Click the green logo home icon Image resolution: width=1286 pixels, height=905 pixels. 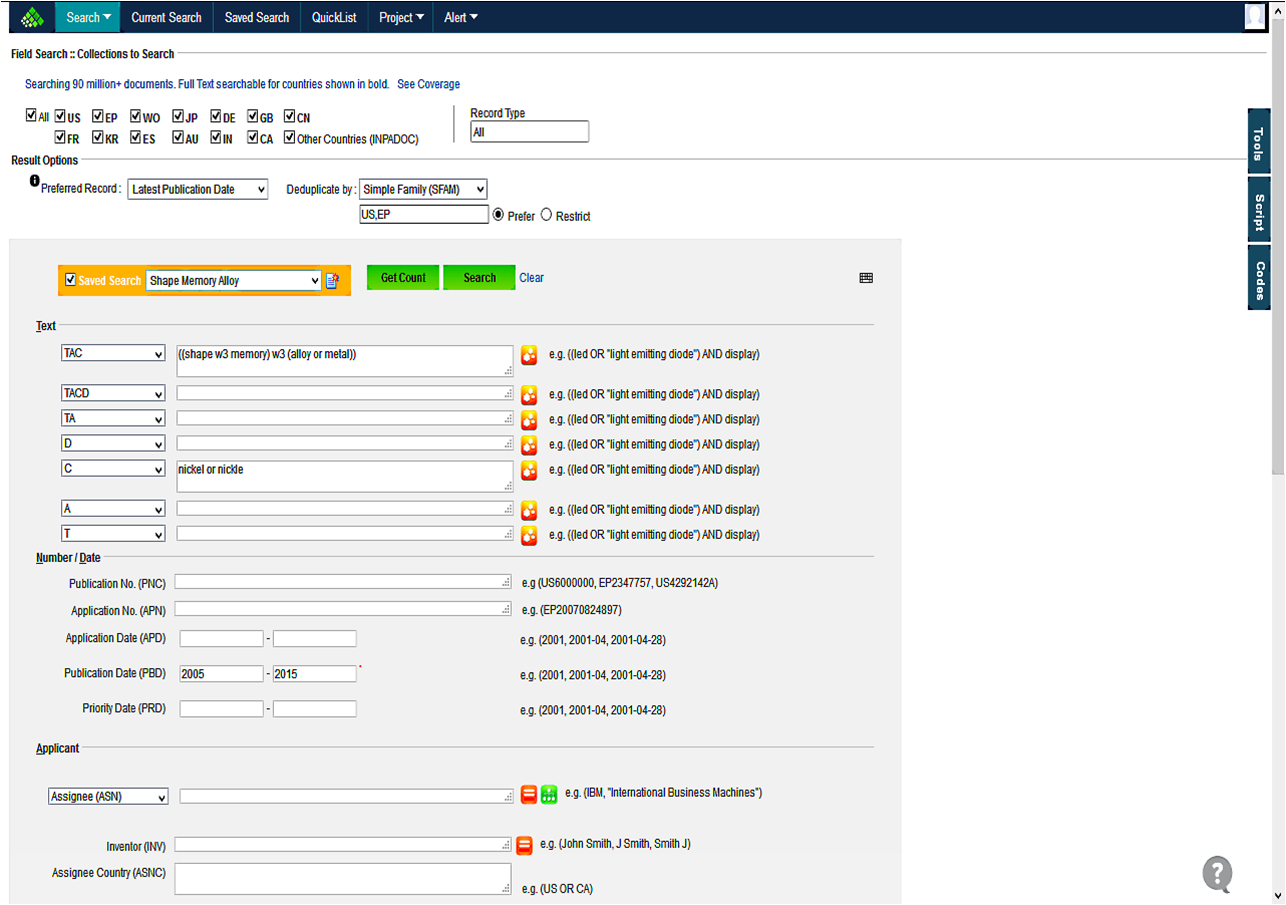click(x=33, y=17)
